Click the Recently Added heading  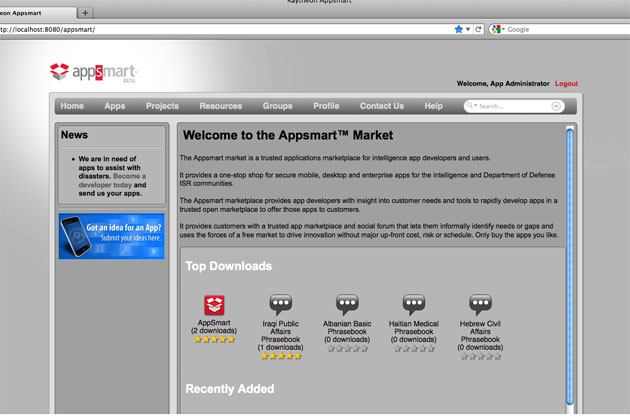pyautogui.click(x=230, y=389)
